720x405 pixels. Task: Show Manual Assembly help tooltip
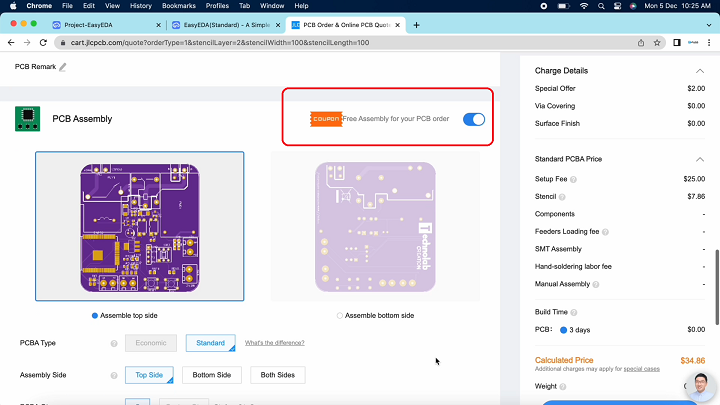click(x=596, y=285)
